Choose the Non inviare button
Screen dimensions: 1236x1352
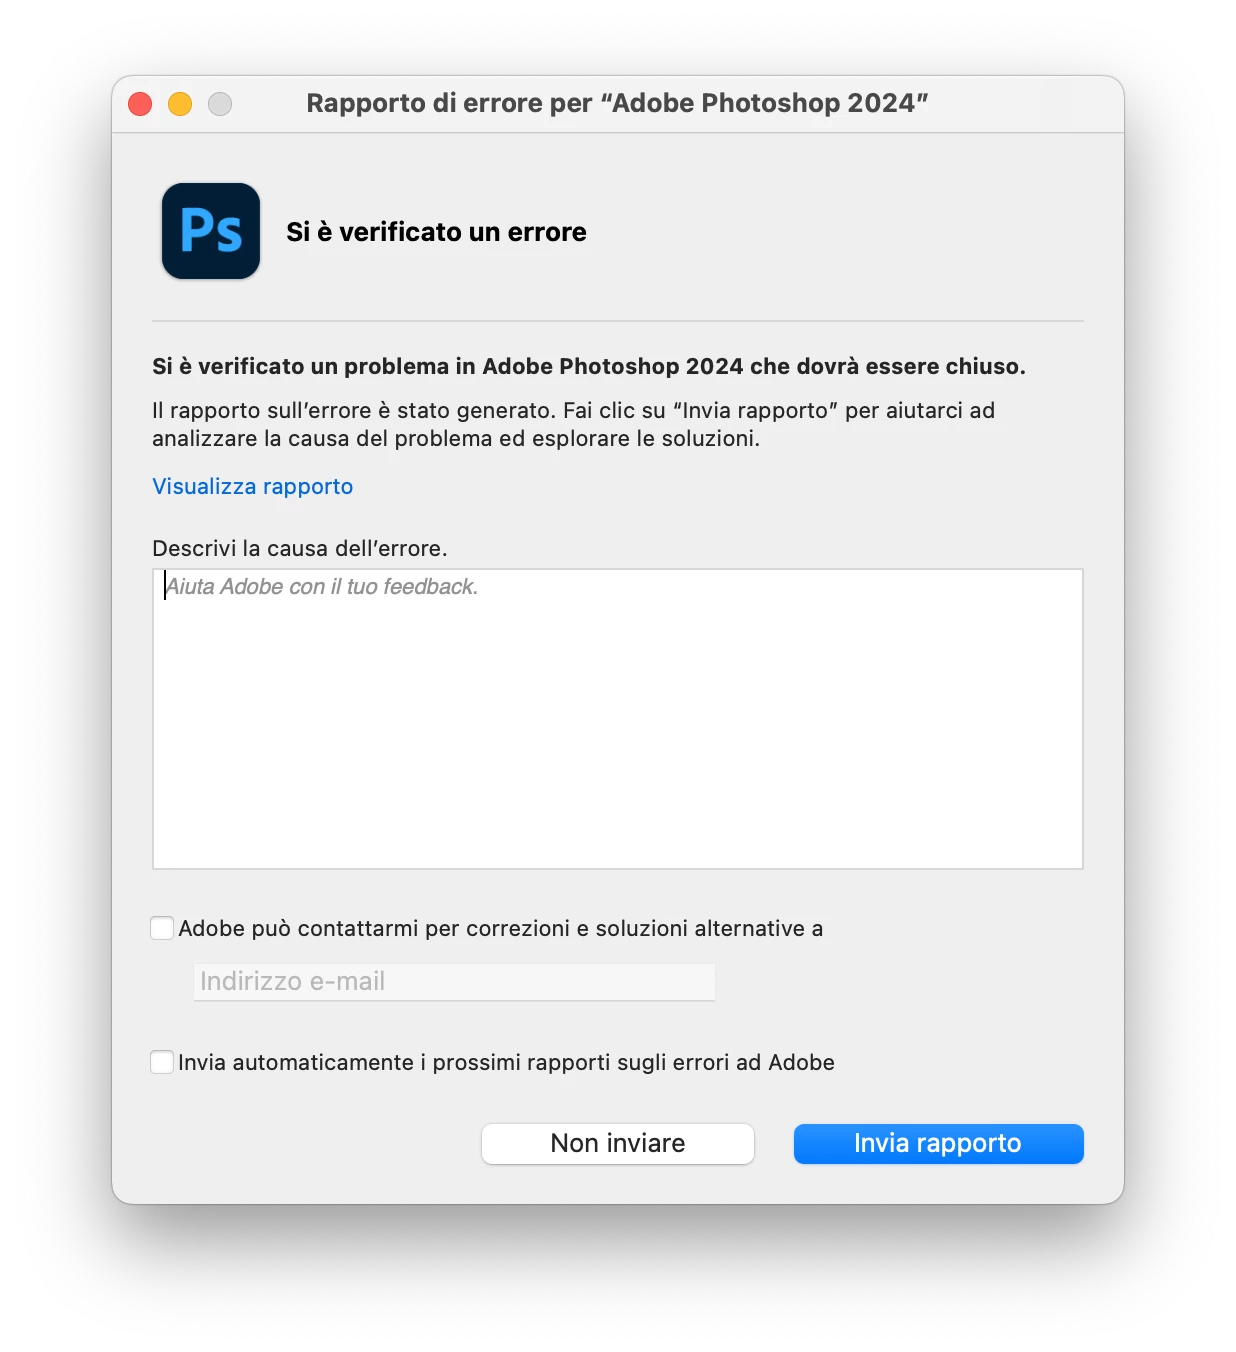[618, 1143]
